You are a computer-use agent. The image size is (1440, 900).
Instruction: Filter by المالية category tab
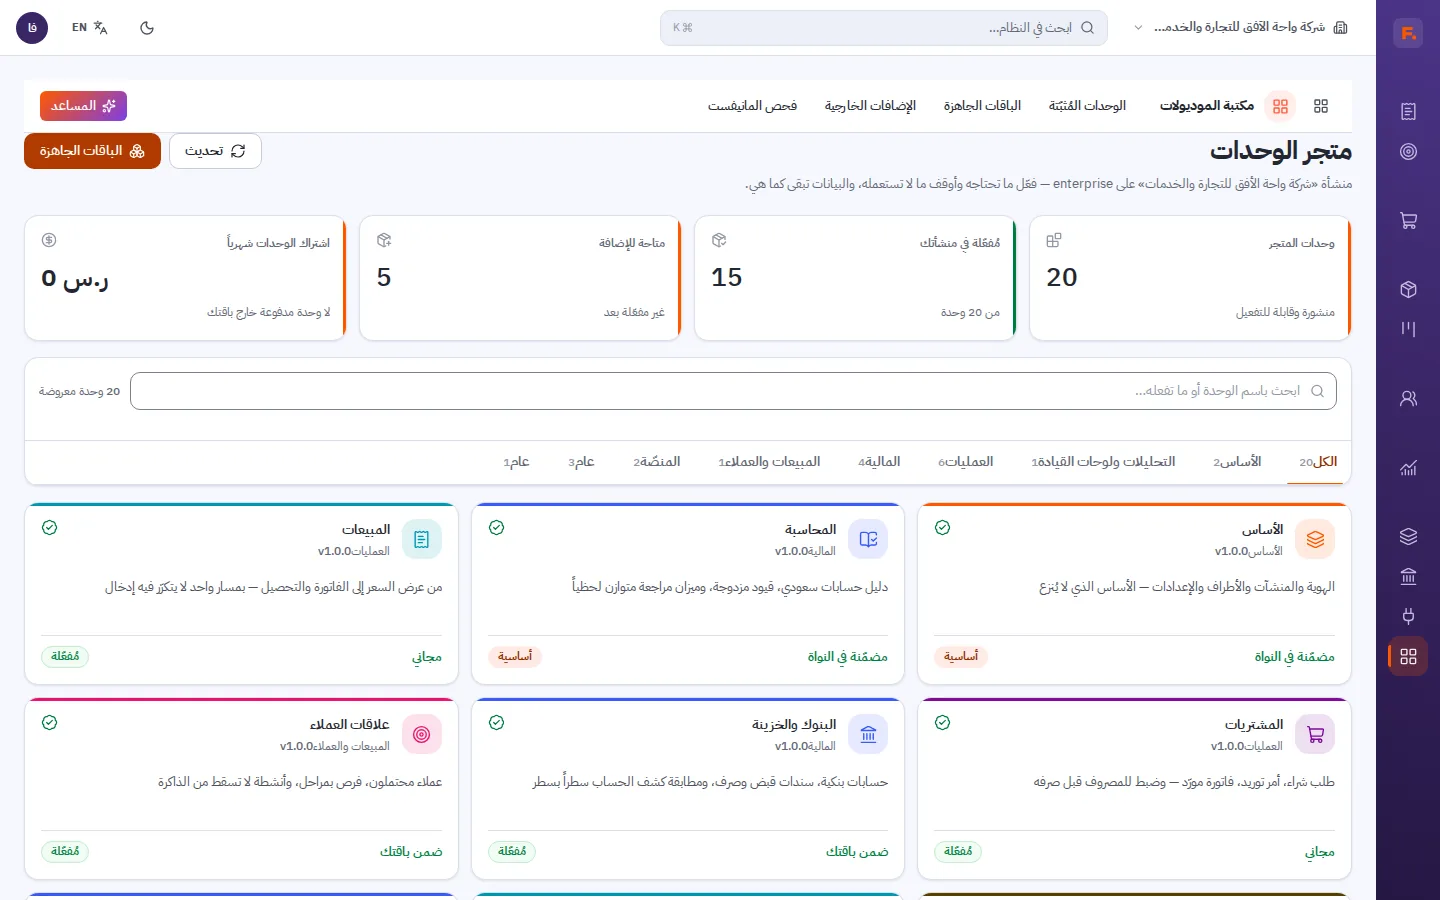point(879,462)
